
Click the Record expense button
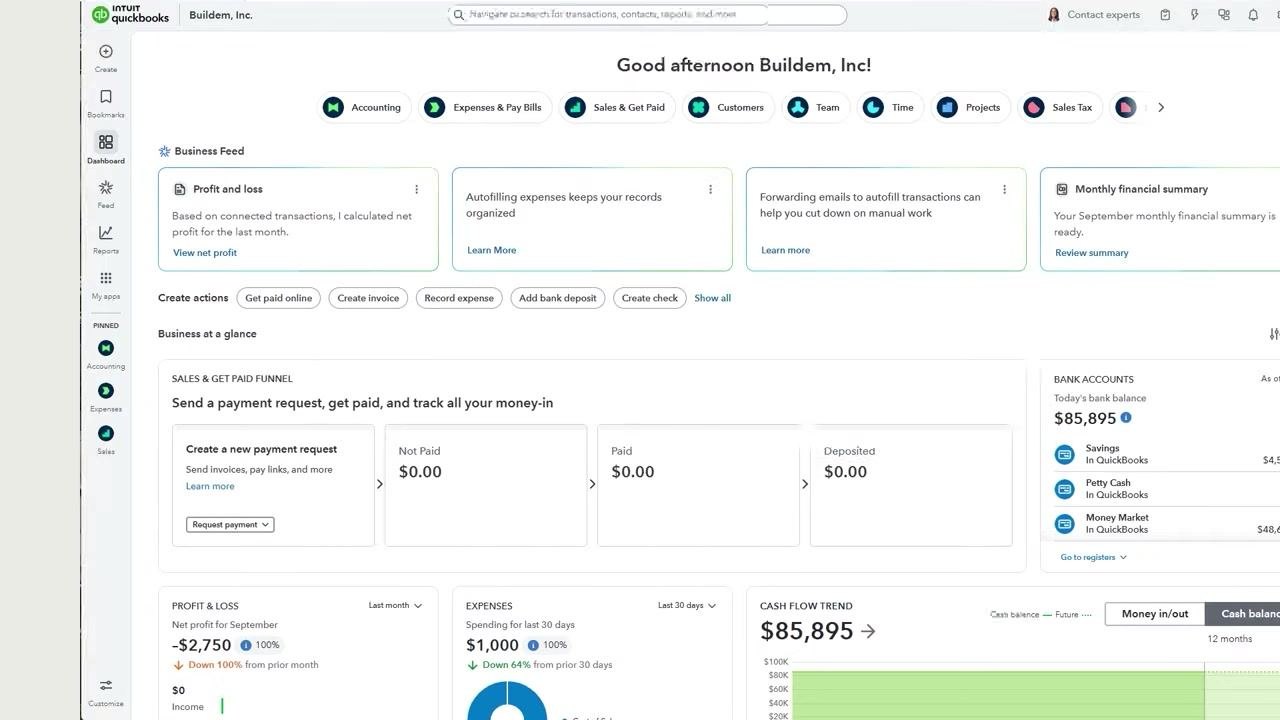tap(459, 298)
